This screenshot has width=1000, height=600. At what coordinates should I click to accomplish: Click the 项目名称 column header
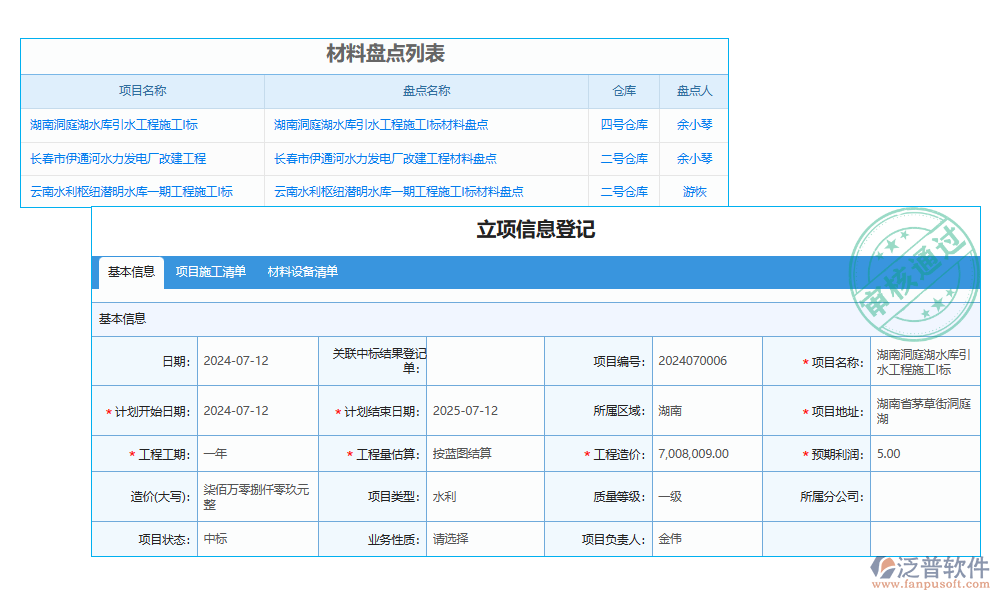click(x=142, y=90)
